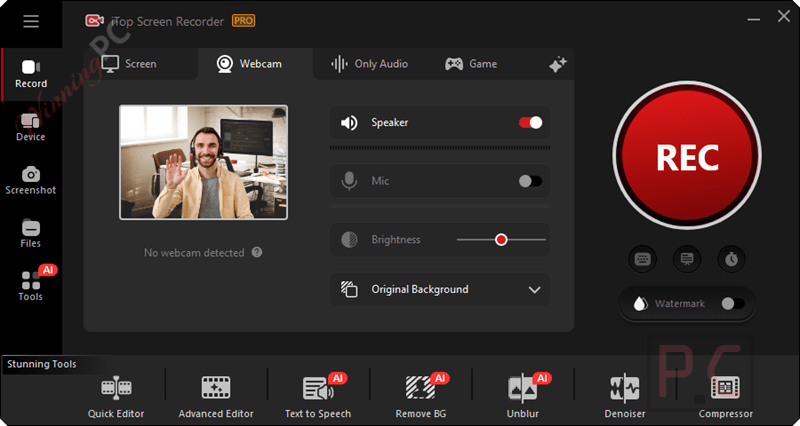Open the Original Background dropdown
This screenshot has height=426, width=800.
(x=440, y=289)
